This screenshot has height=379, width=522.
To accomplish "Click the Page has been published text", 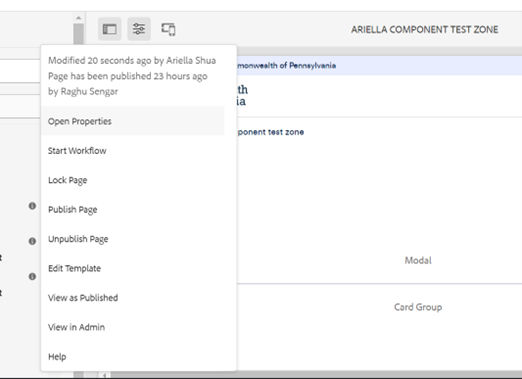I will (x=128, y=76).
